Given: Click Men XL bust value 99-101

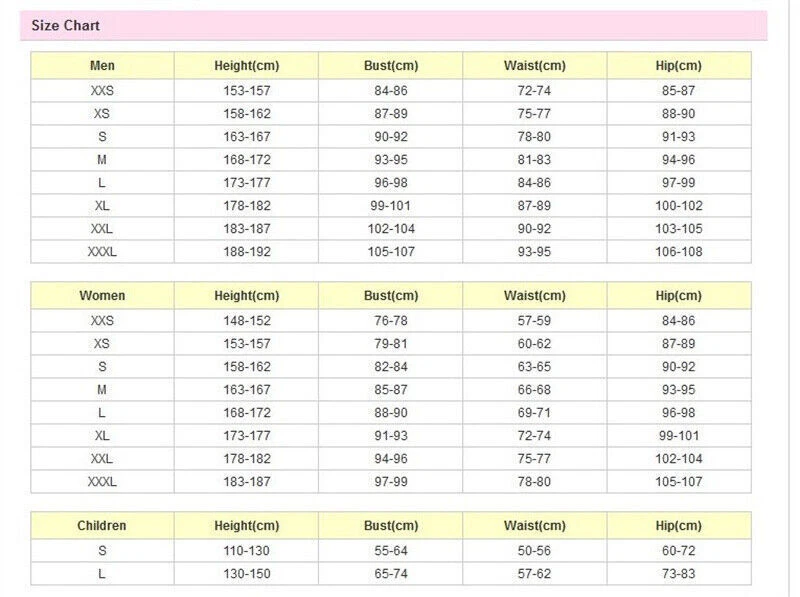Looking at the screenshot, I should point(390,206).
